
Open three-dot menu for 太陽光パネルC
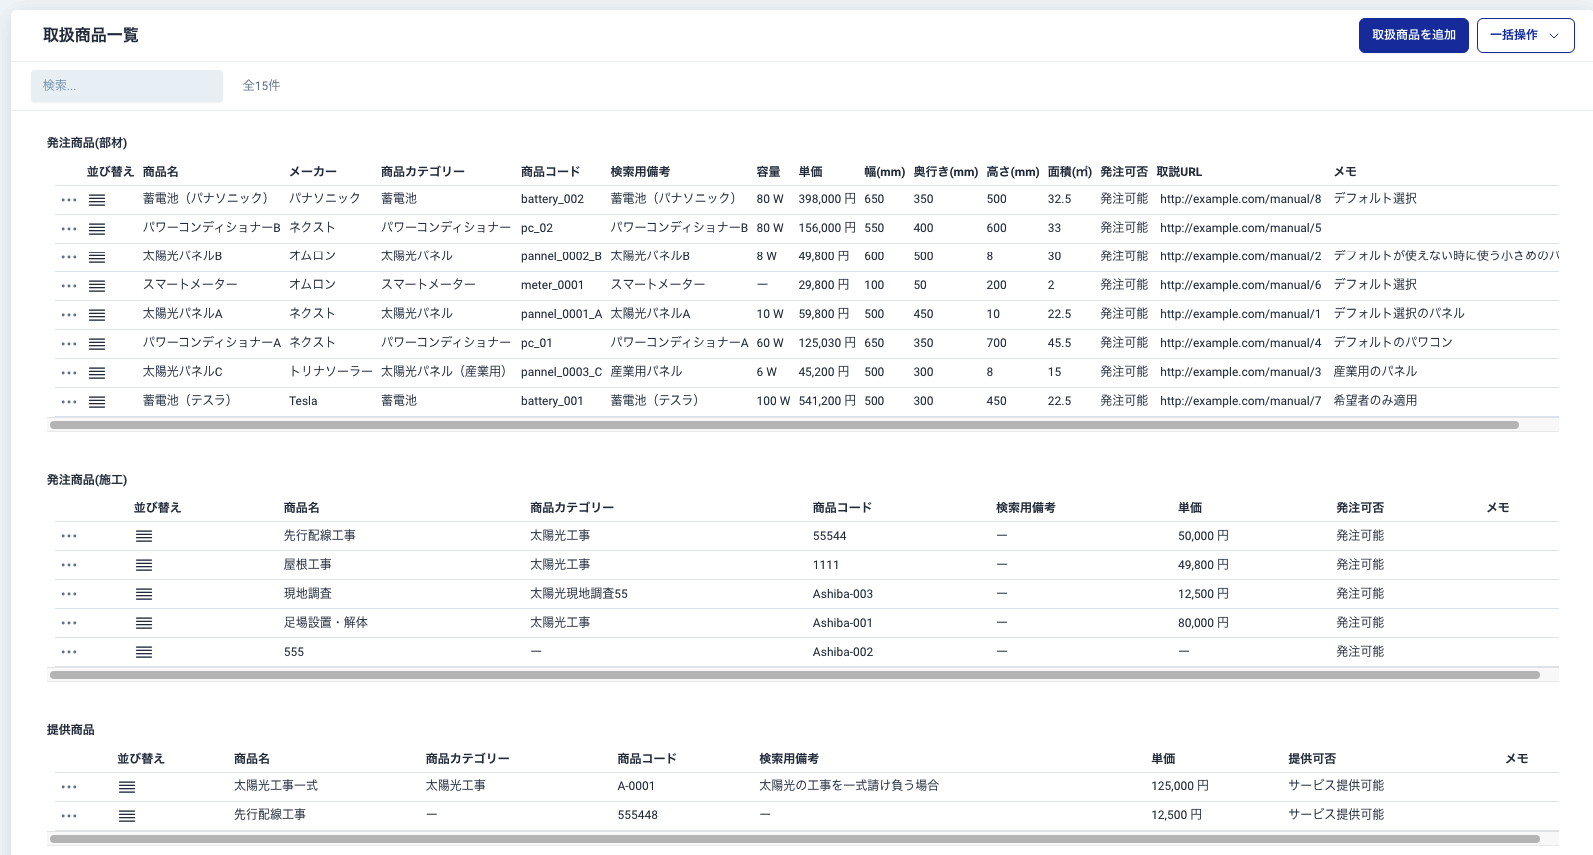pos(69,373)
